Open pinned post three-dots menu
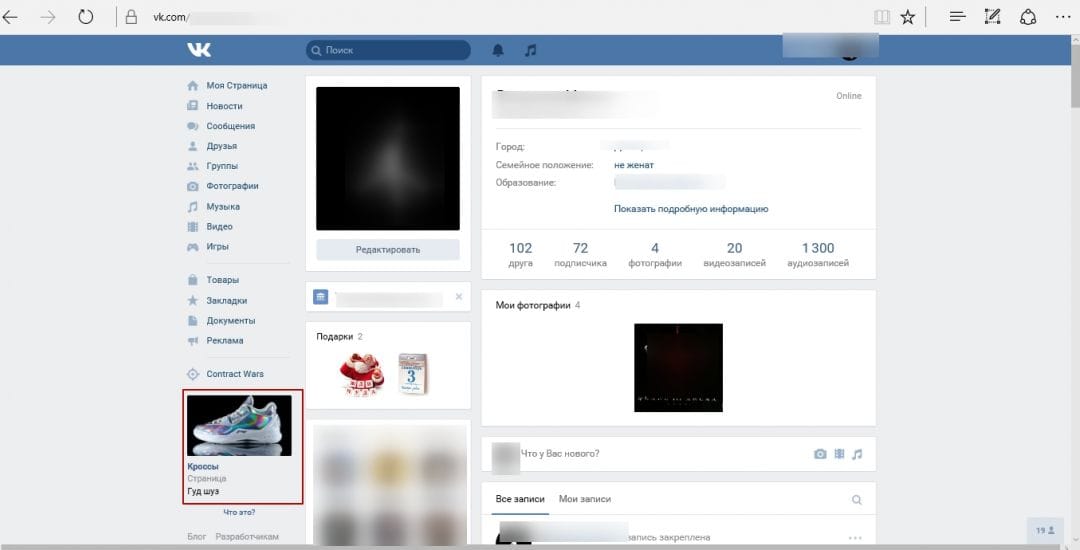 coord(854,537)
